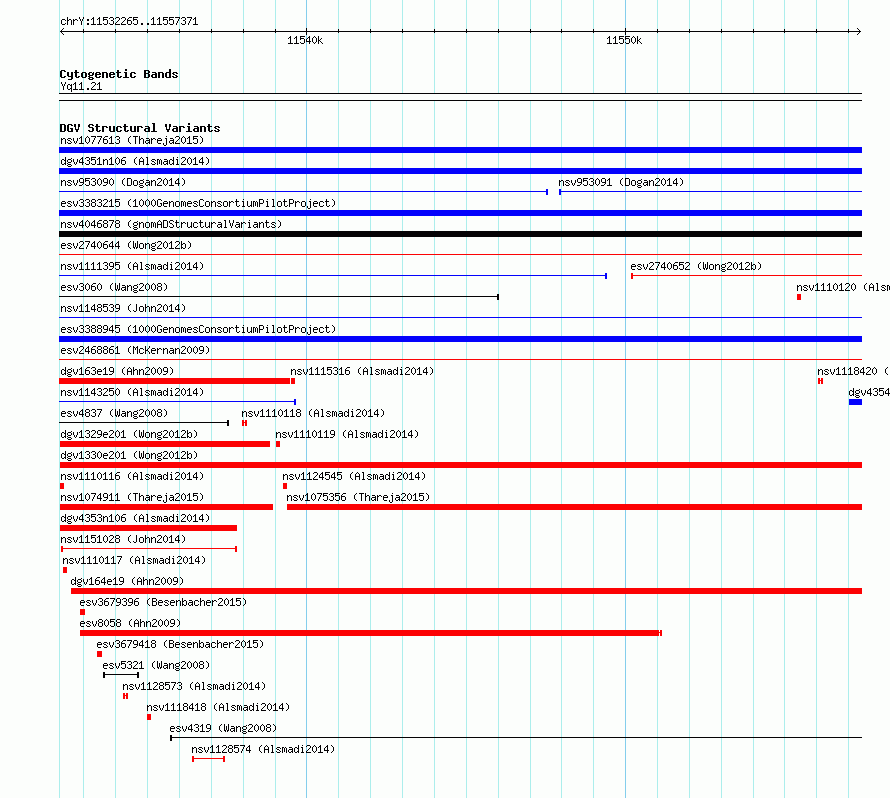The width and height of the screenshot is (890, 798).
Task: Click the nsv1143250 (Alsmadi2014) label
Action: (132, 392)
